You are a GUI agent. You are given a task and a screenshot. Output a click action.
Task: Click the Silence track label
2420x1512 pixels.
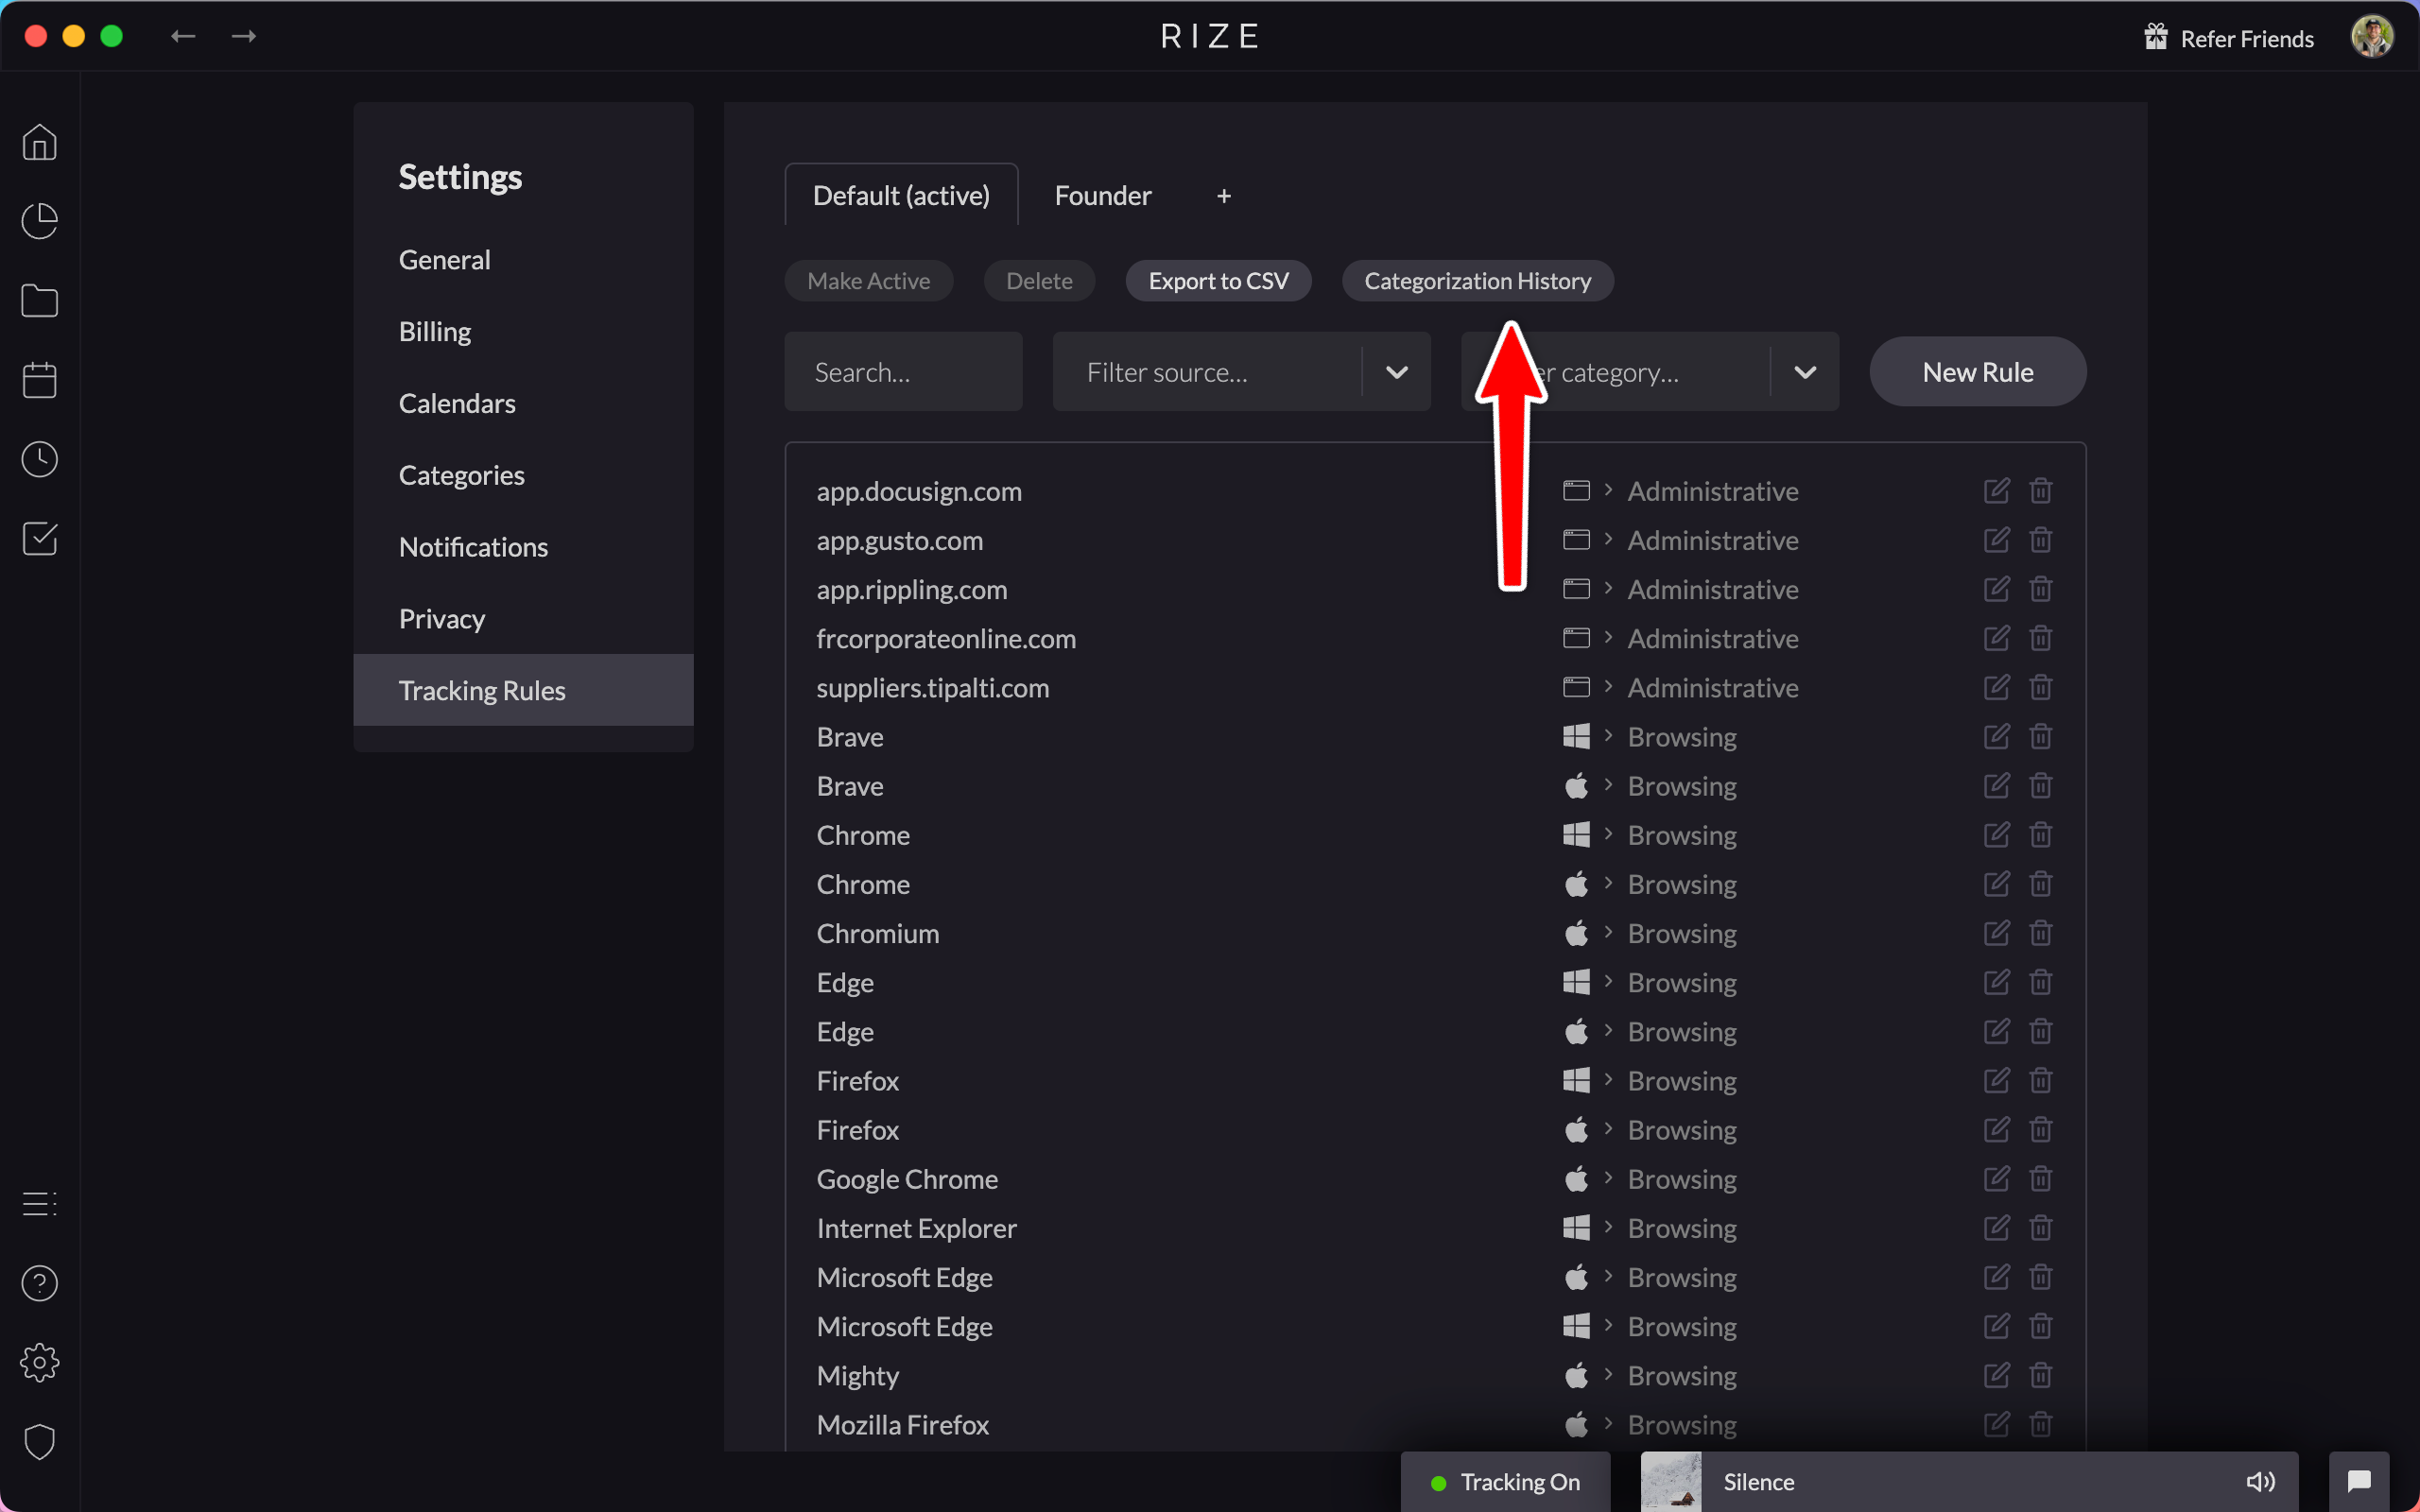pos(1758,1482)
